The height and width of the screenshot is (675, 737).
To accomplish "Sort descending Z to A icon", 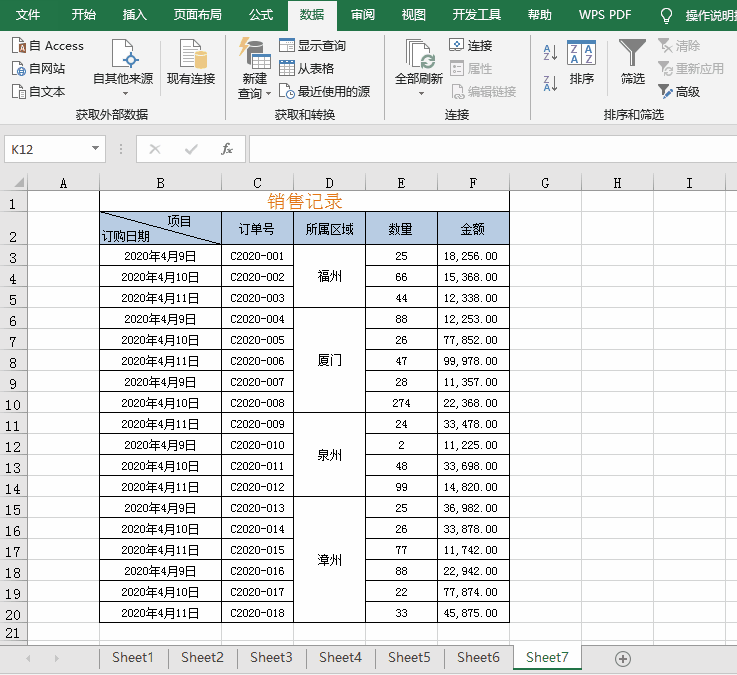I will coord(550,83).
